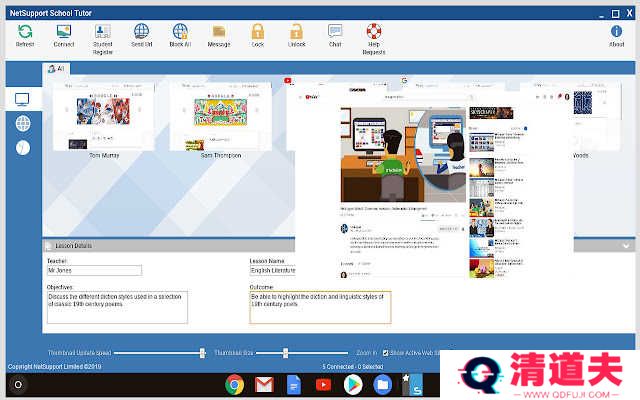Adjust the Thumbnail Update Speed slider
Viewport: 640px width, 400px height.
click(x=202, y=353)
